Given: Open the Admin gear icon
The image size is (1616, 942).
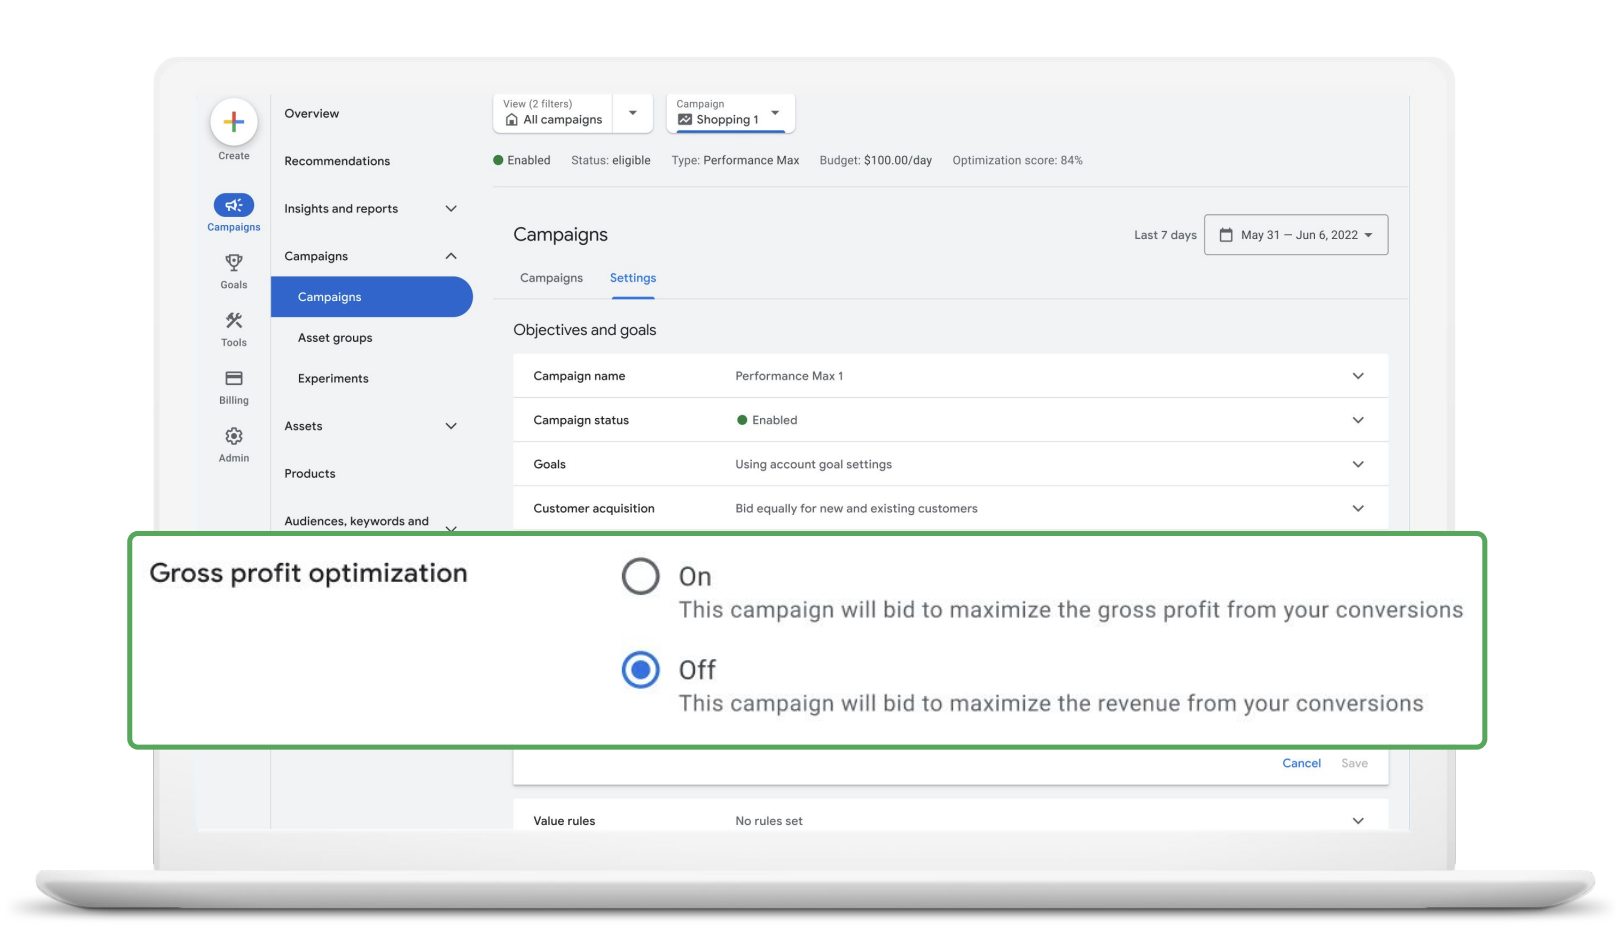Looking at the screenshot, I should (234, 436).
